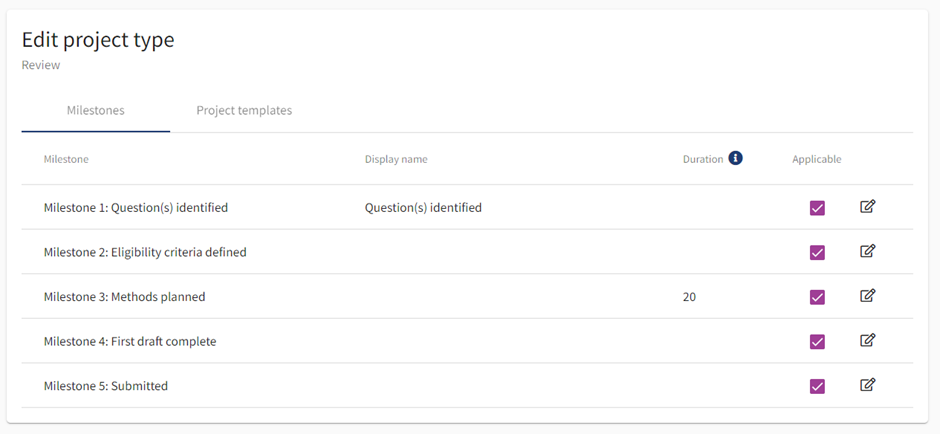The image size is (940, 434).
Task: Toggle Applicable checkbox for Milestone 2
Action: [817, 252]
